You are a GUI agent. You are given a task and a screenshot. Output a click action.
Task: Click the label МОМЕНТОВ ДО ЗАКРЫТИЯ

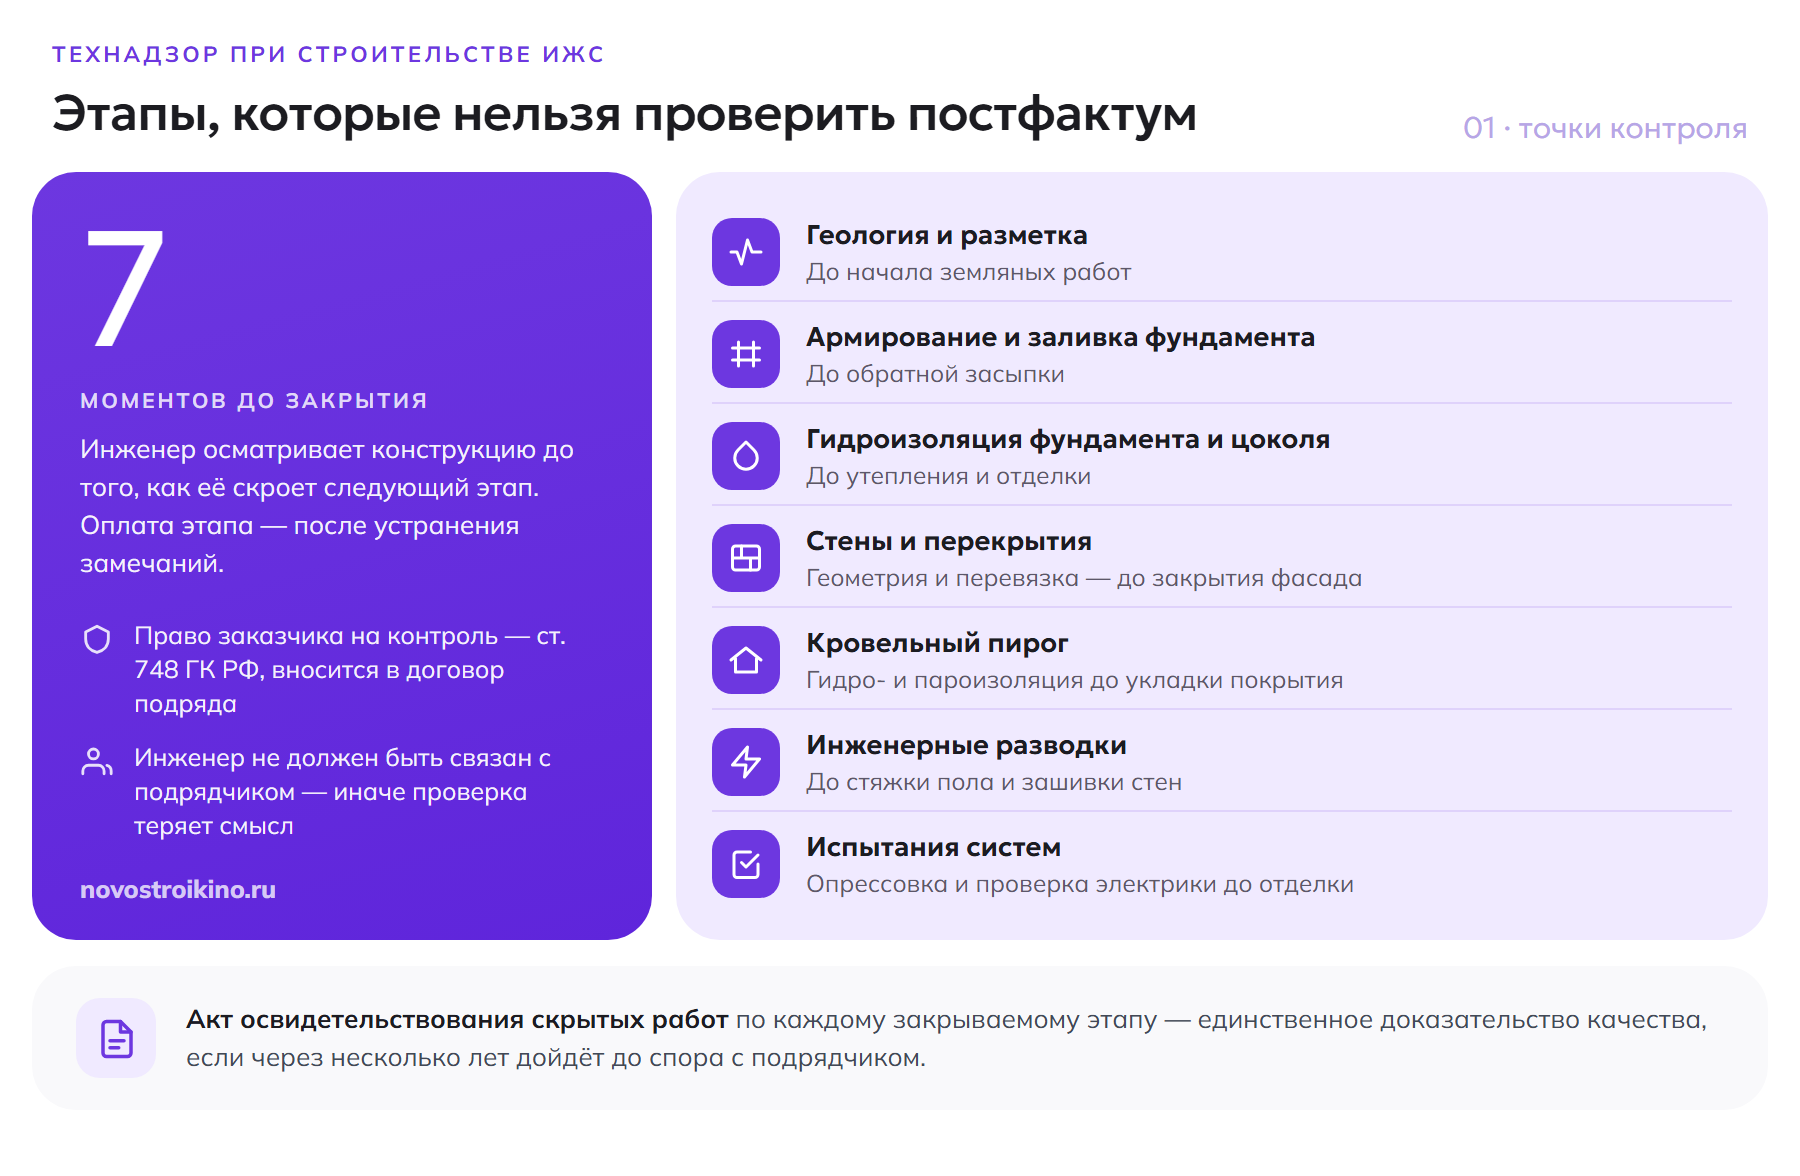[254, 400]
